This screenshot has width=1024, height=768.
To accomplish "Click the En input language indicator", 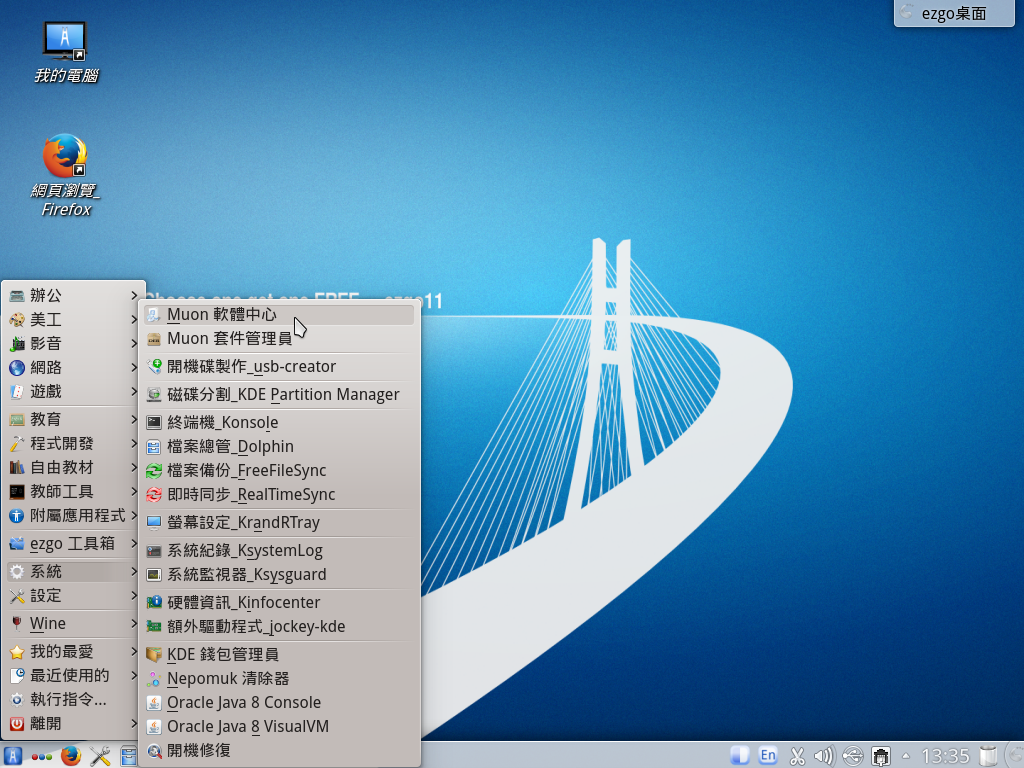I will 768,756.
